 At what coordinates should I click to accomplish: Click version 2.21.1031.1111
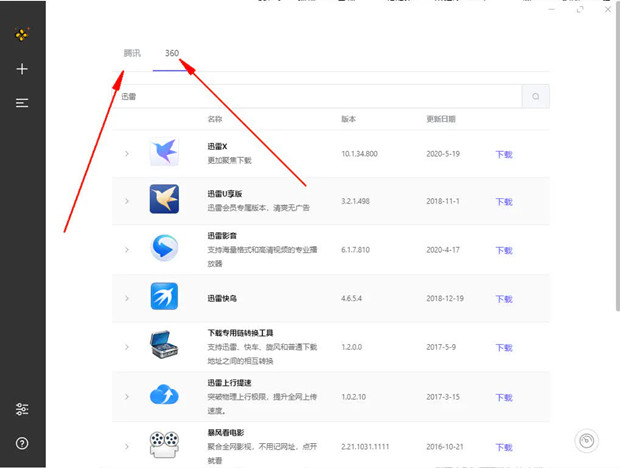[x=365, y=446]
